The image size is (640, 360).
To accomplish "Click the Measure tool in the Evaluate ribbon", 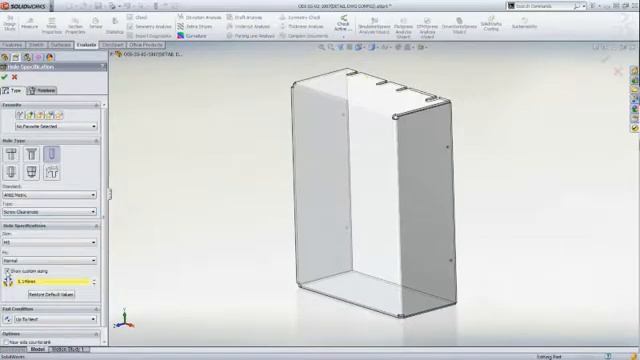I will click(29, 23).
